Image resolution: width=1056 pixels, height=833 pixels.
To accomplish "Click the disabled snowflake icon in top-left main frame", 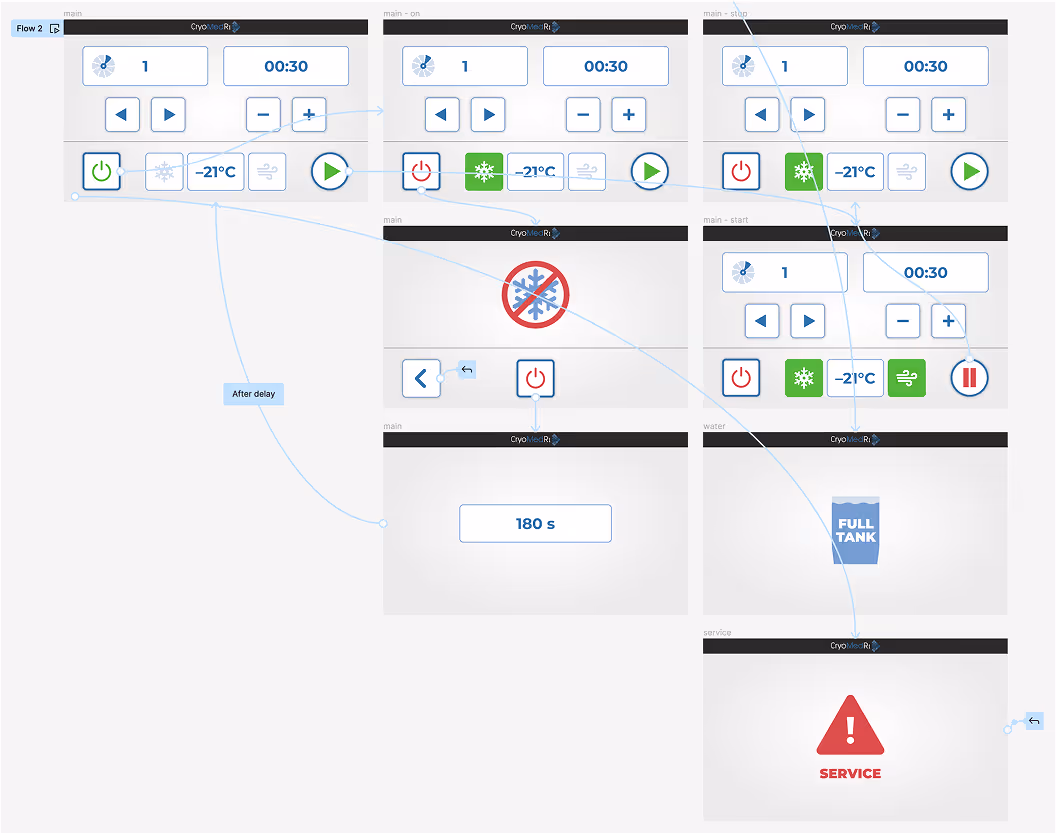I will (164, 172).
